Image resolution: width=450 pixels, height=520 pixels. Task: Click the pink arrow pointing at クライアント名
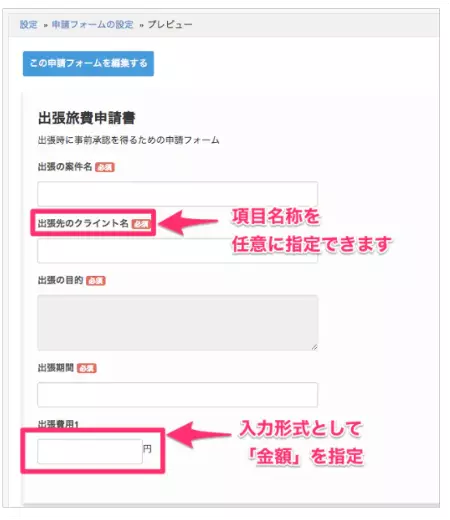[188, 222]
